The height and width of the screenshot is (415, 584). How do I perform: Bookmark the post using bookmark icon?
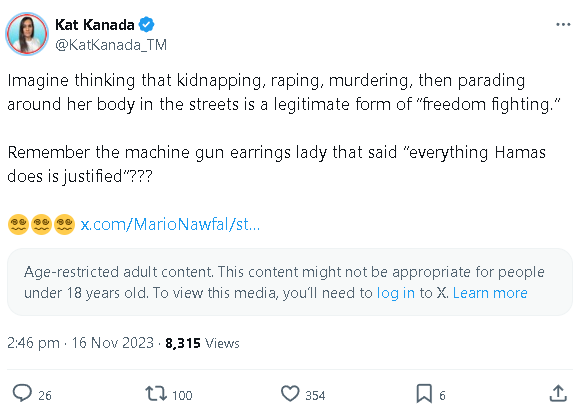point(424,394)
